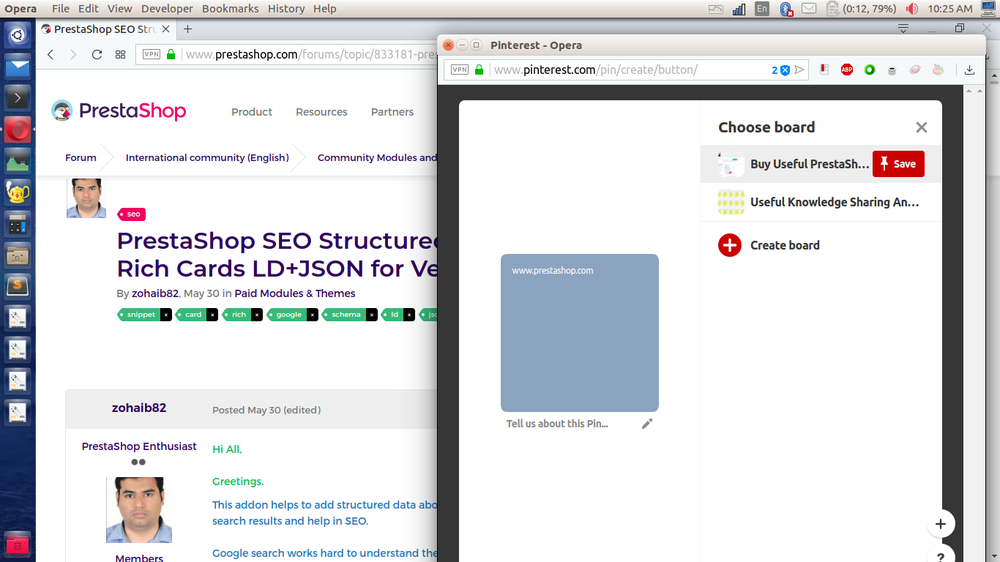The height and width of the screenshot is (562, 1000).
Task: Click the pink seo tag
Action: (x=131, y=214)
